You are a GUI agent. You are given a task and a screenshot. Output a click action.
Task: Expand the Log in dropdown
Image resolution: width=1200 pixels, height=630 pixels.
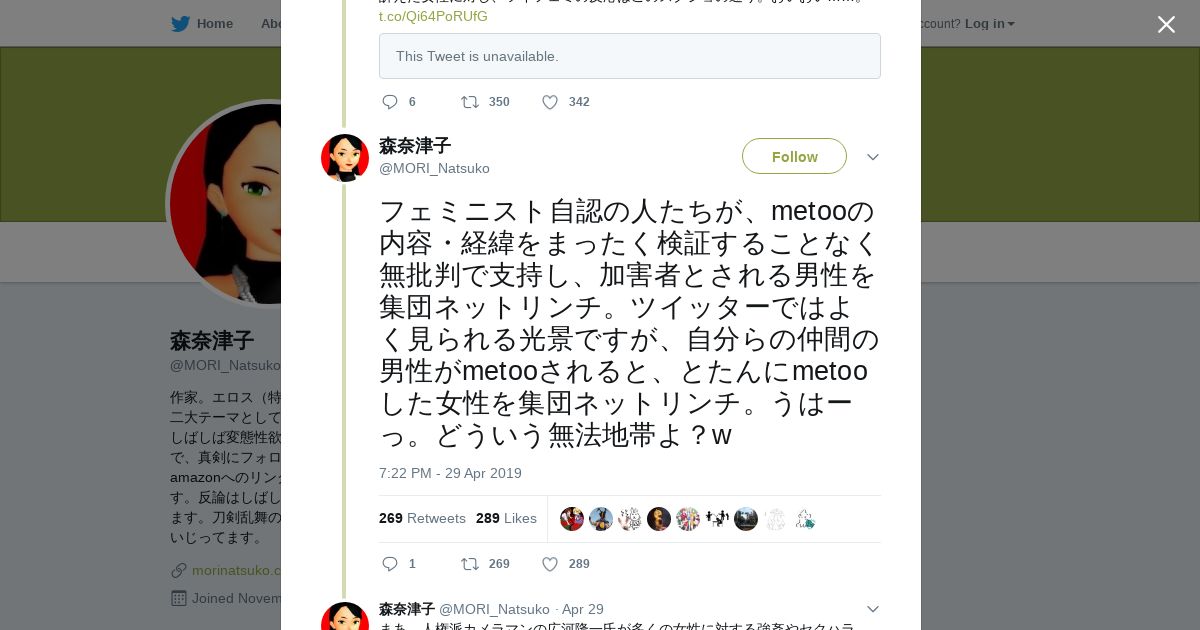[989, 23]
